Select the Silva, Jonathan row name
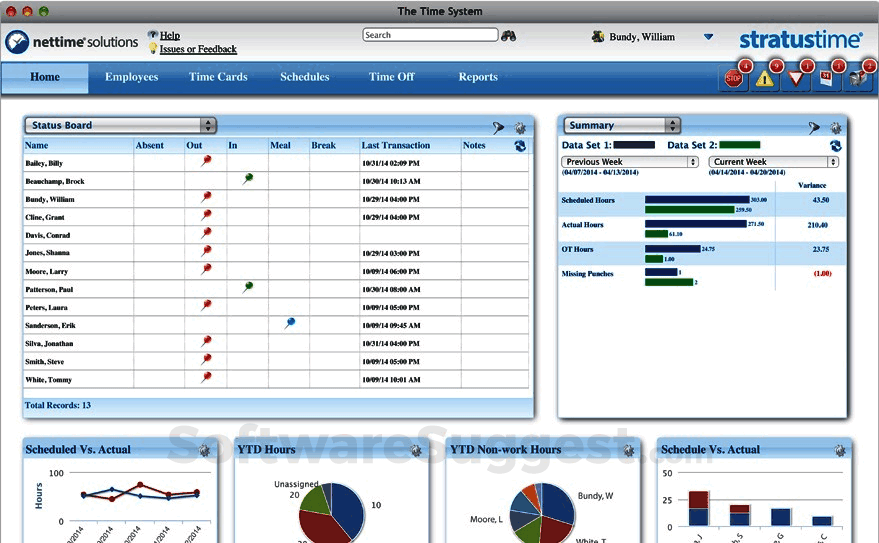The width and height of the screenshot is (879, 543). coord(49,344)
